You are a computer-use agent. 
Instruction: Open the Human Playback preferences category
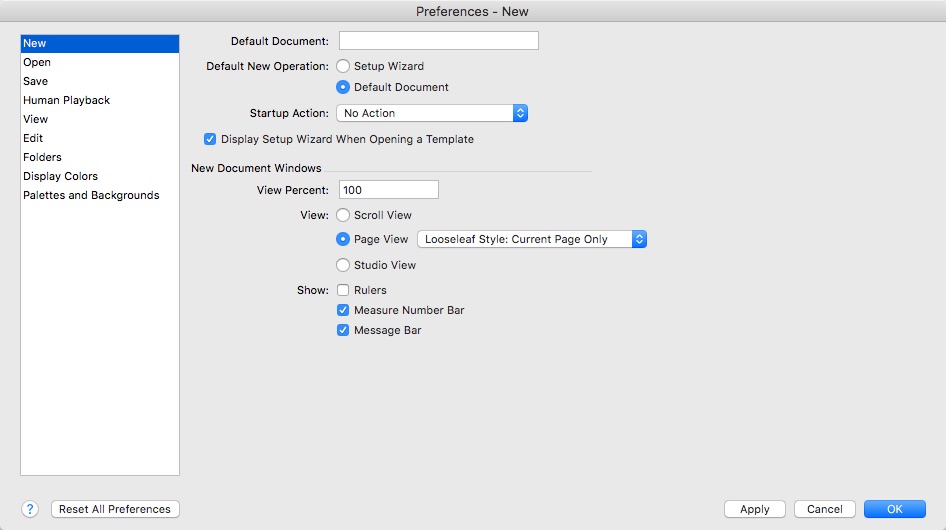67,100
